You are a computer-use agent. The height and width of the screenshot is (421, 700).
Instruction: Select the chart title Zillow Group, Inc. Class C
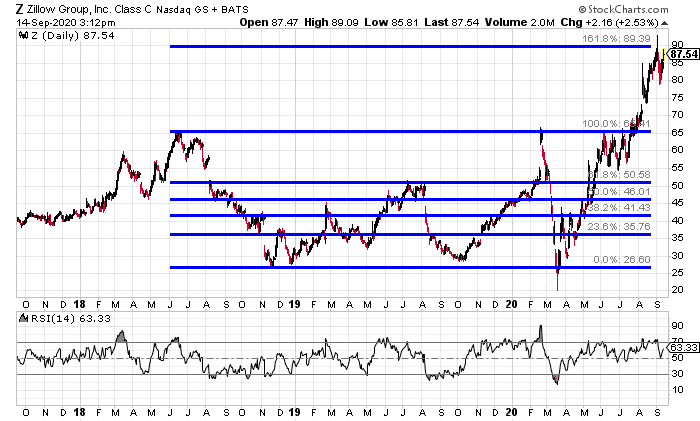[89, 9]
